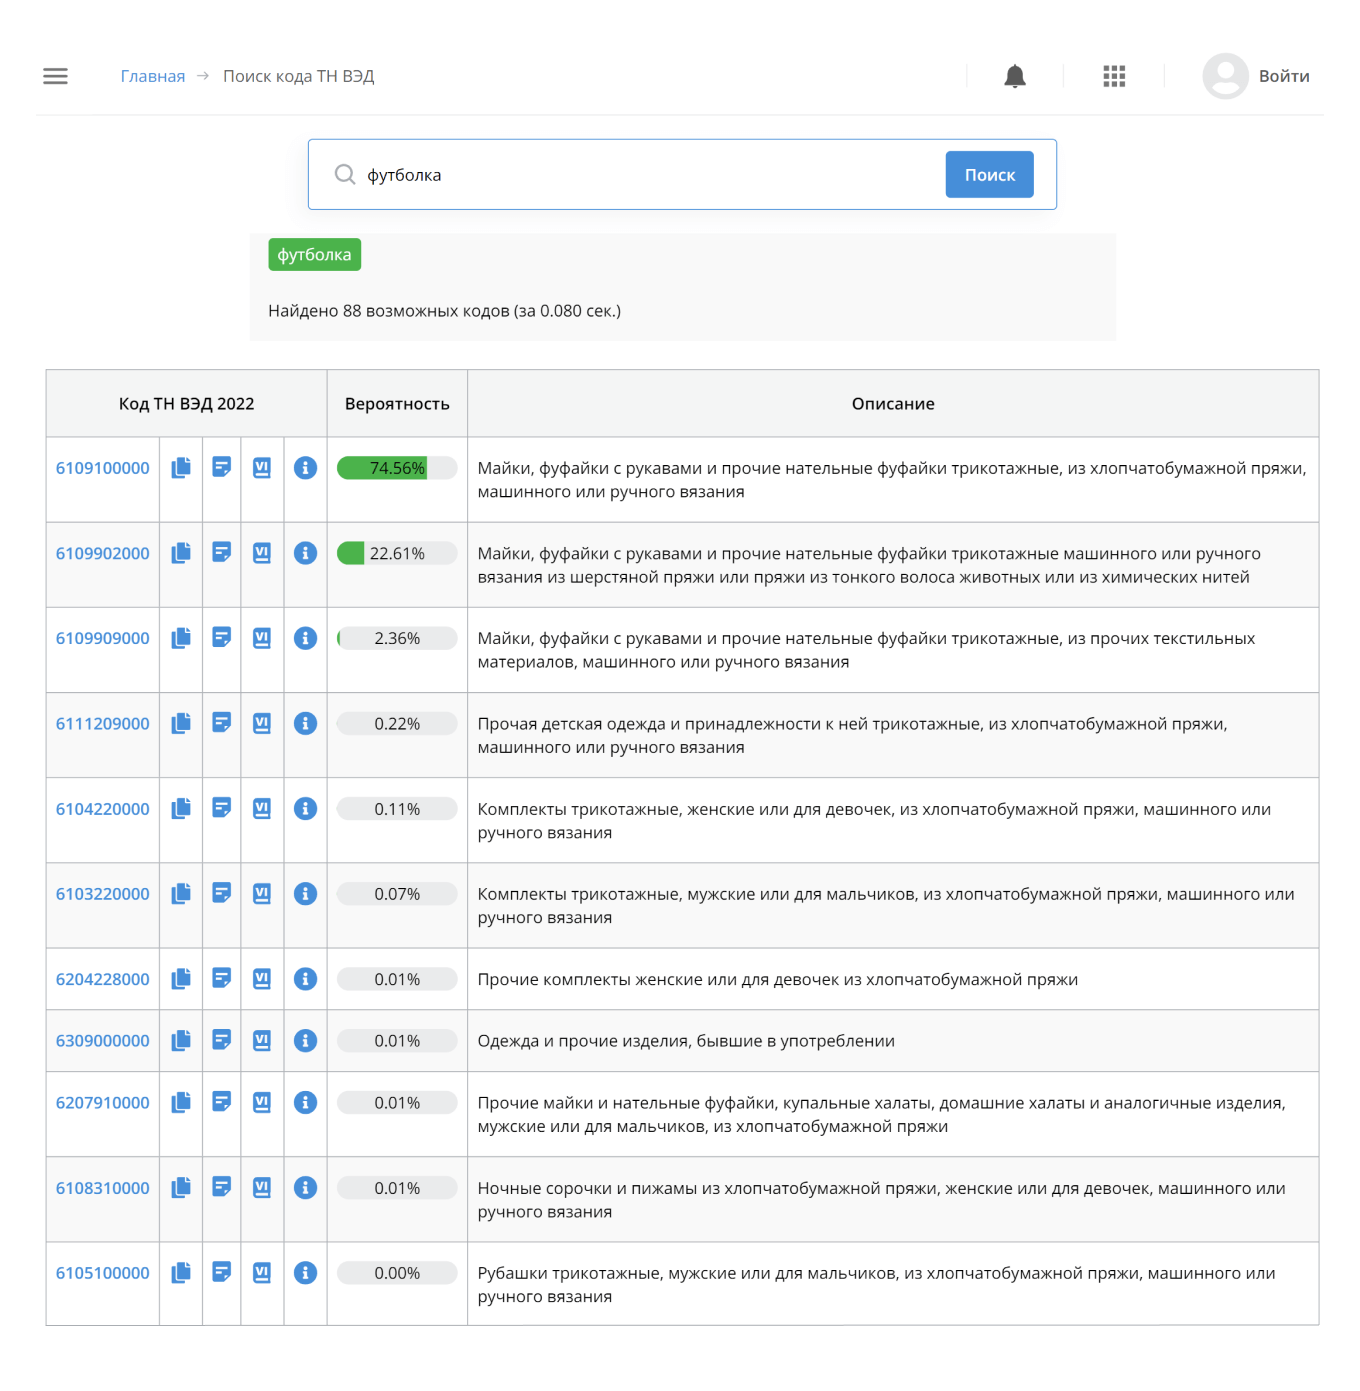Click description Одежда и прочие изделия, бывшие в употреблении
Screen dimensions: 1360x1391
click(x=686, y=1041)
